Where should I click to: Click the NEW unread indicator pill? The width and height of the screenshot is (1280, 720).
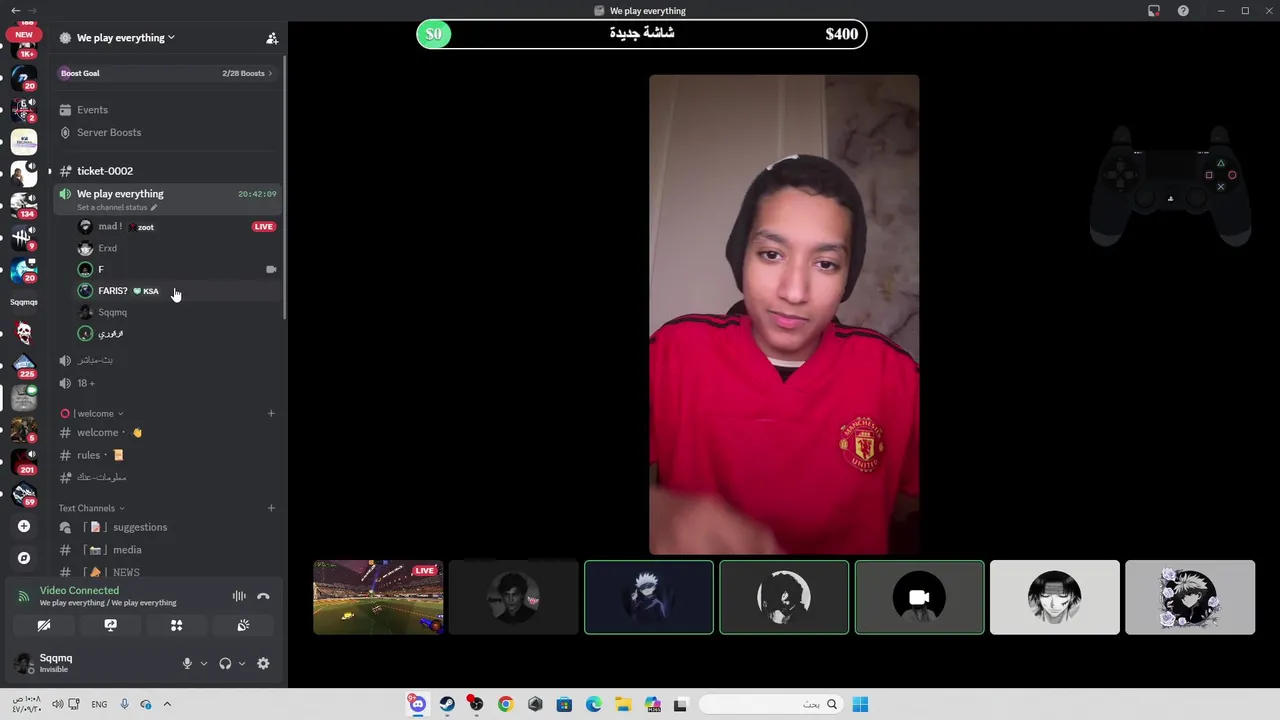24,34
